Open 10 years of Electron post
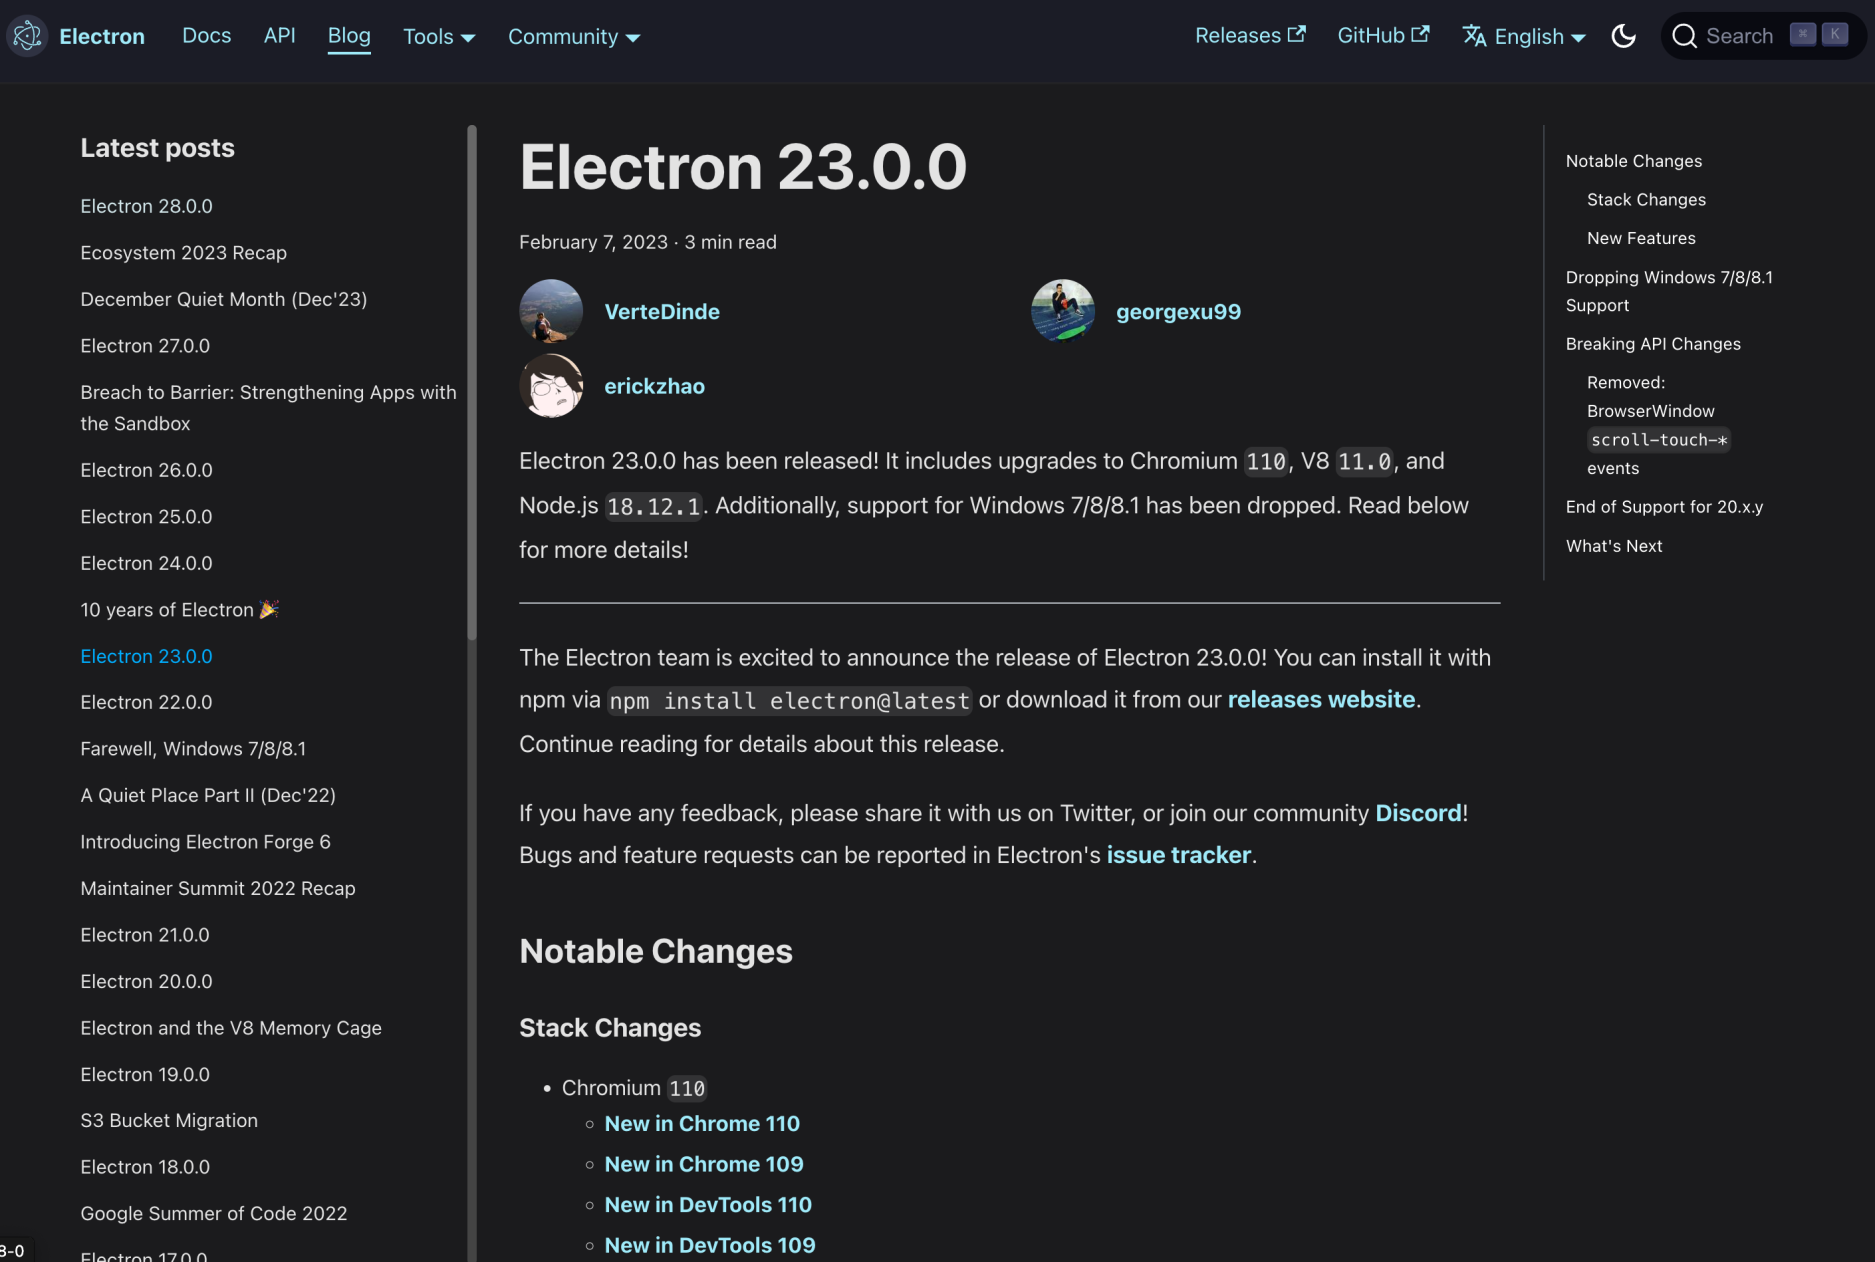Screen dimensions: 1875x1262 tap(167, 610)
